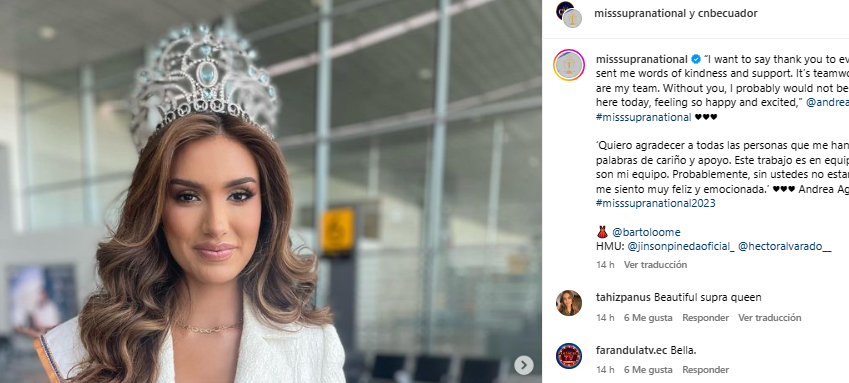Click the verified badge beside misssupranational
This screenshot has width=849, height=383.
pyautogui.click(x=696, y=59)
